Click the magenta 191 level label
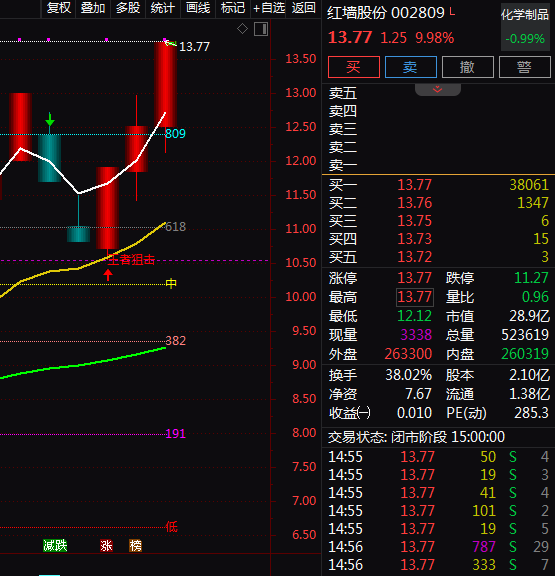555x576 pixels. tap(176, 434)
